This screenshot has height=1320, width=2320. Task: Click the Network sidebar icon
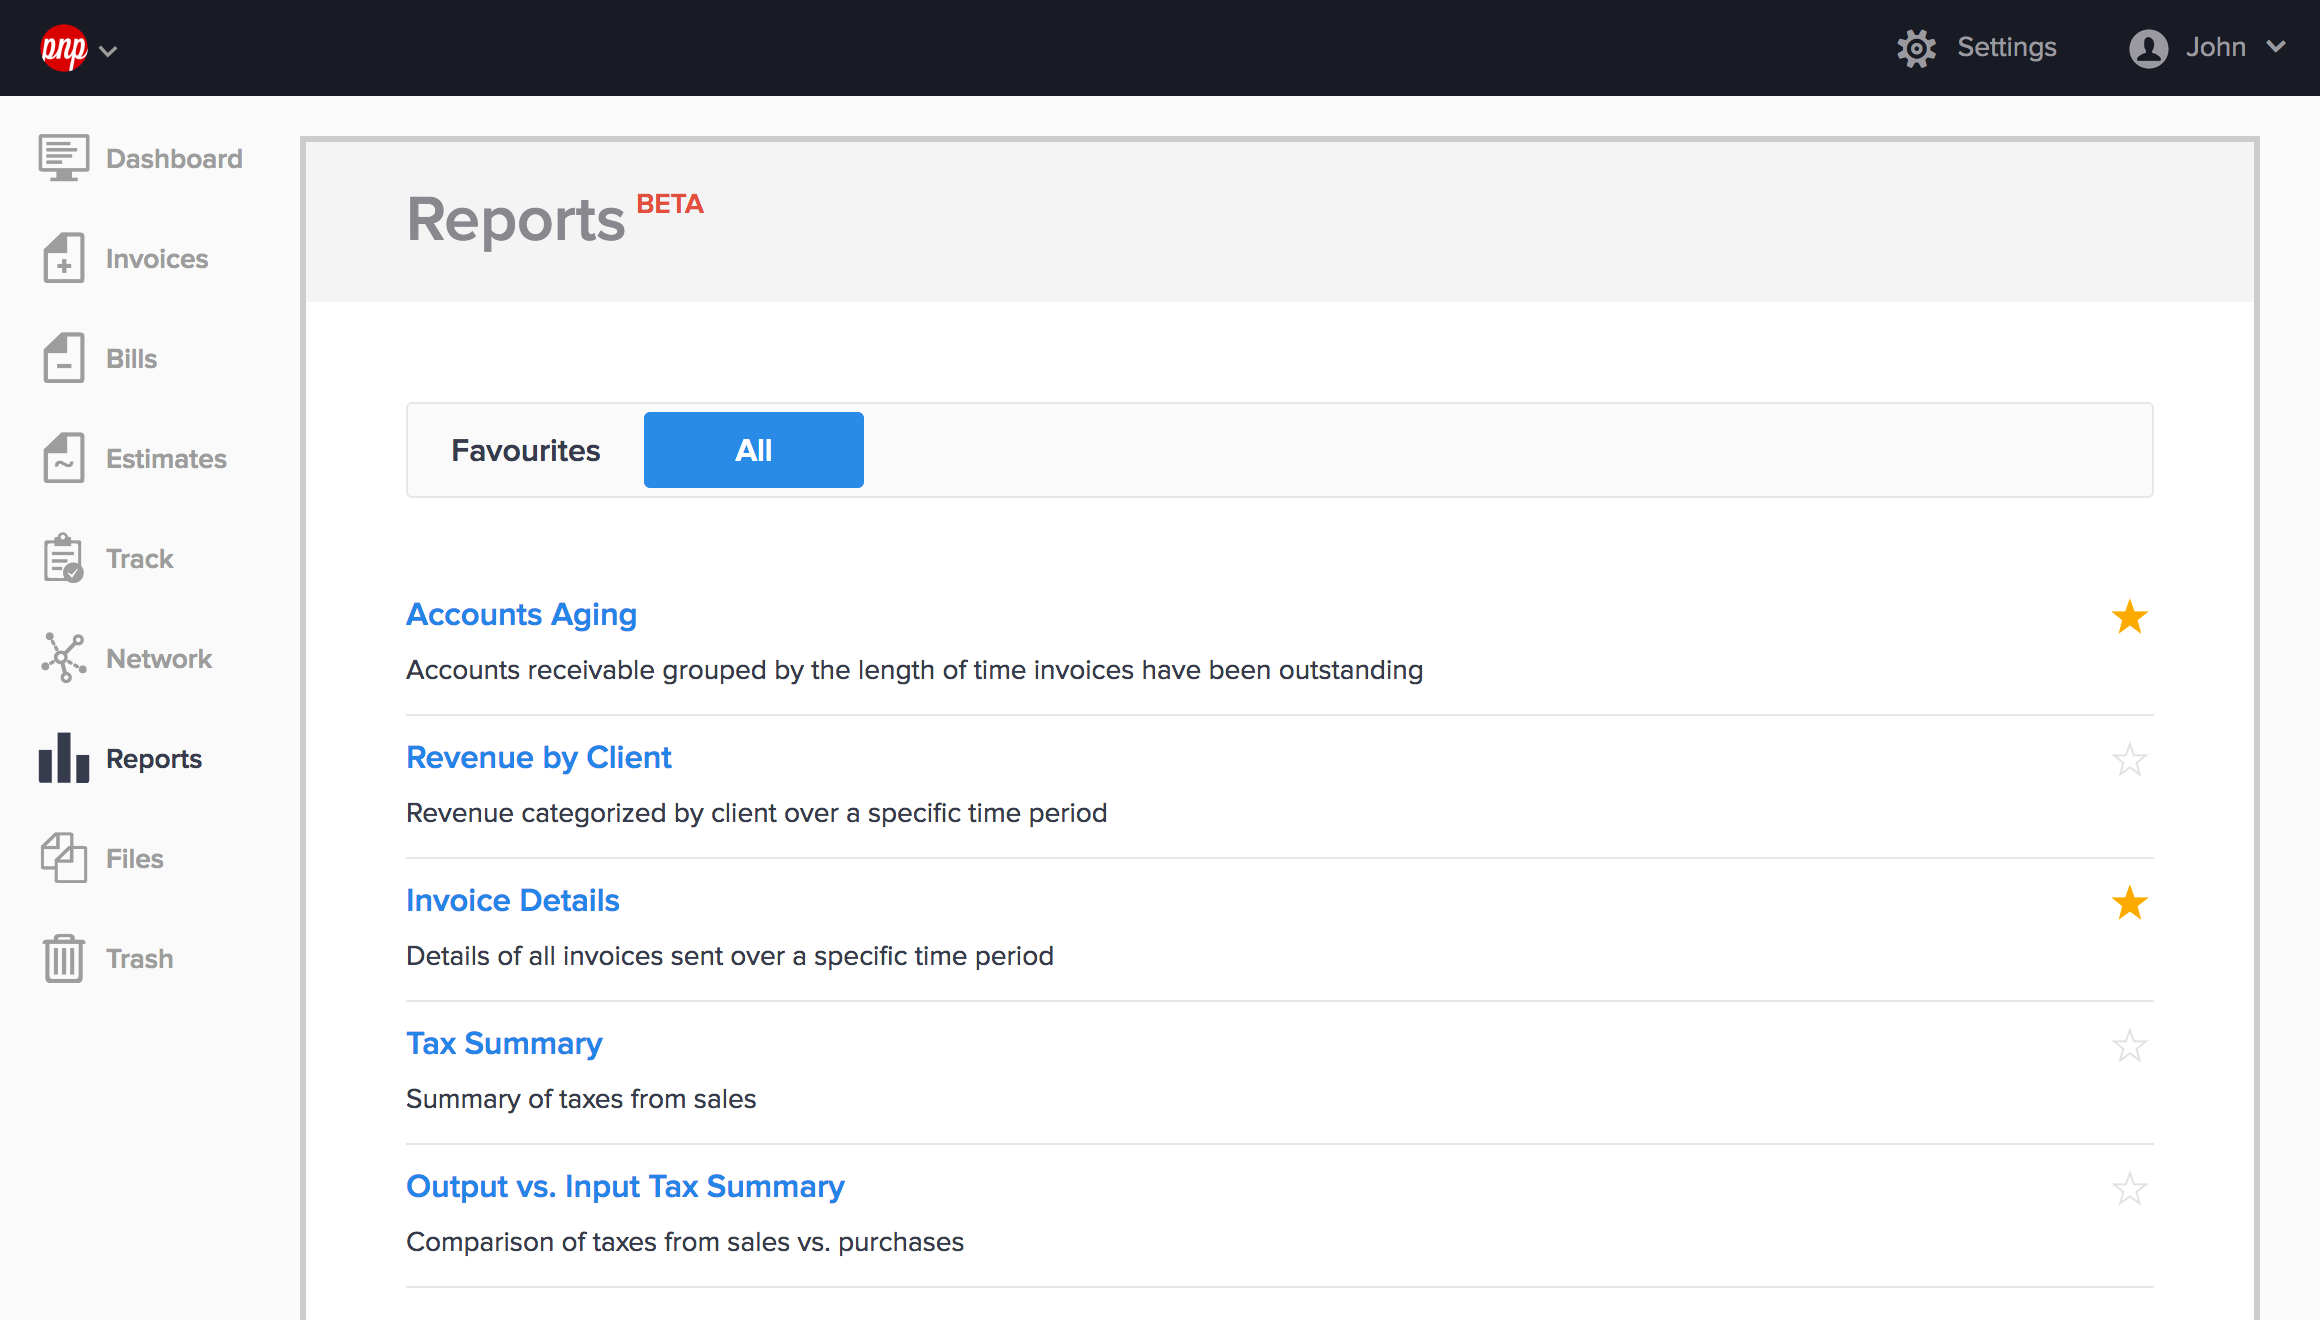coord(62,658)
